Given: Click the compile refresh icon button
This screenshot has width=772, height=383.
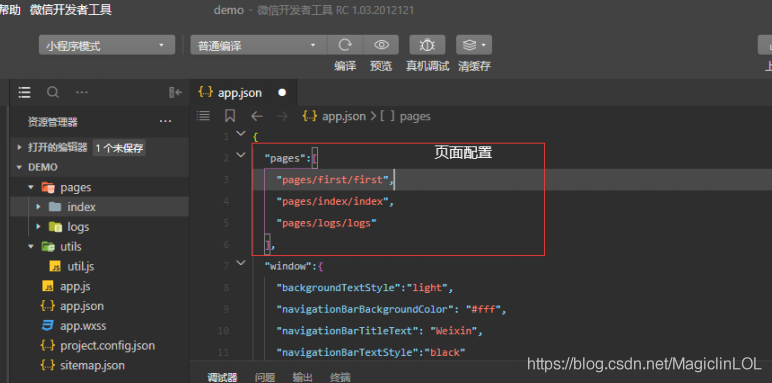Looking at the screenshot, I should coord(345,45).
